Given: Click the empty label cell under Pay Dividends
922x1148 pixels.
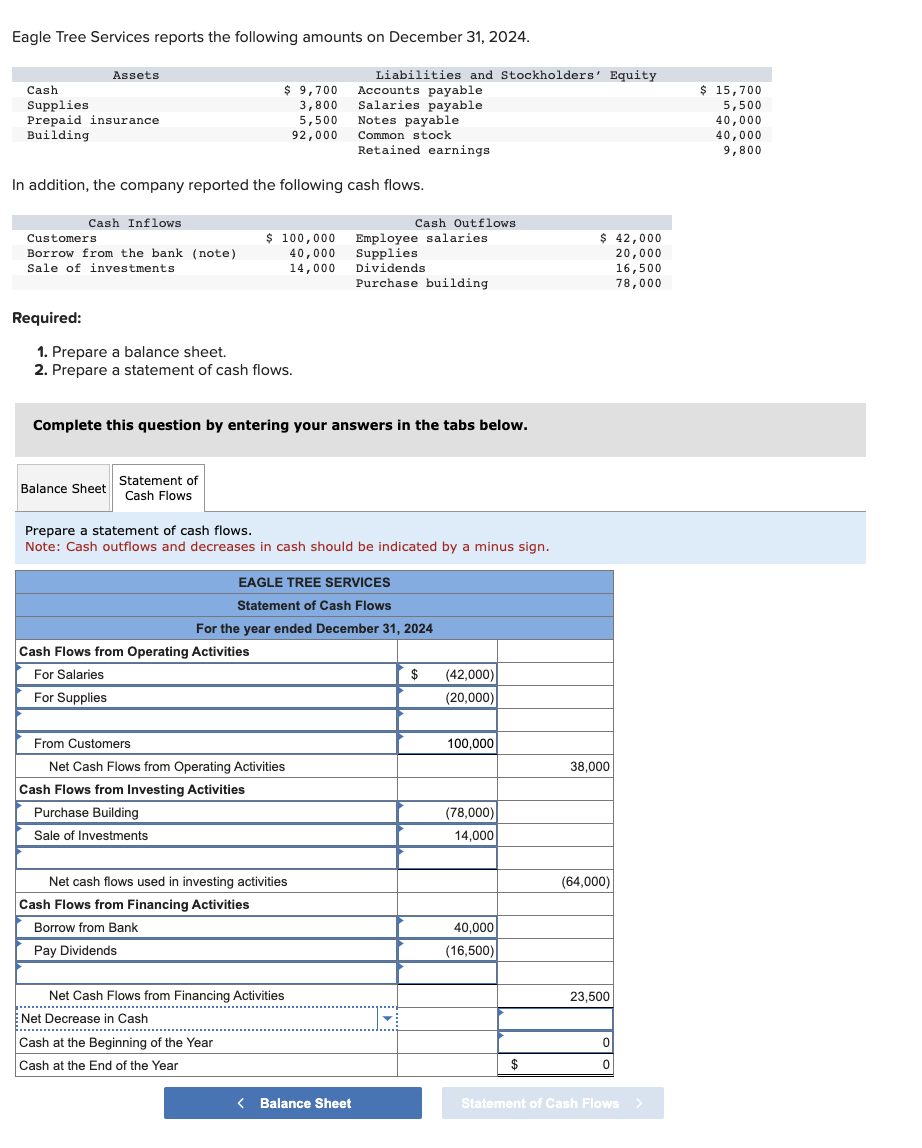Looking at the screenshot, I should (205, 973).
